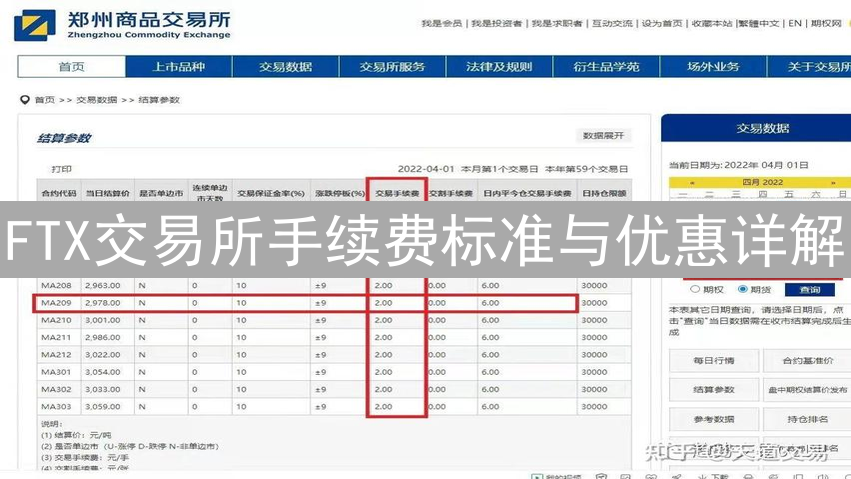
Task: Open the 法律及规则 navigation menu
Action: tap(499, 67)
